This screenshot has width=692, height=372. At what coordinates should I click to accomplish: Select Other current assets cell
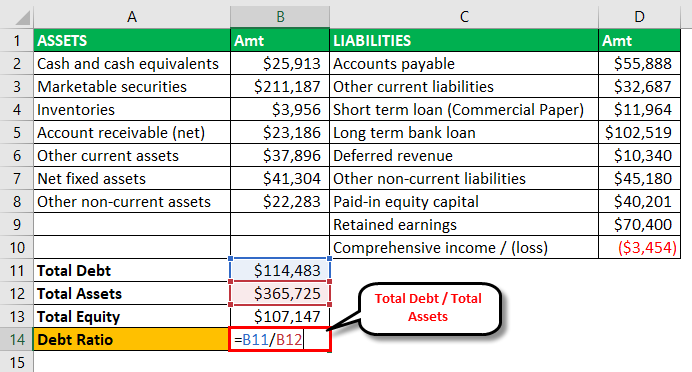(x=132, y=155)
